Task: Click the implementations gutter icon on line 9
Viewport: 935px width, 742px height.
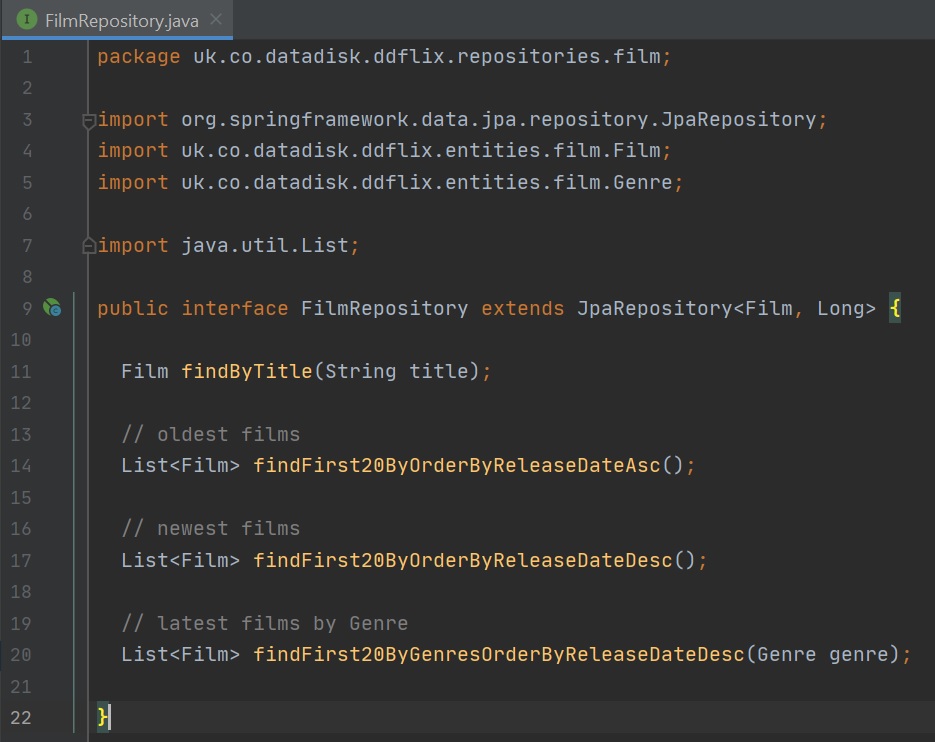Action: pyautogui.click(x=52, y=309)
